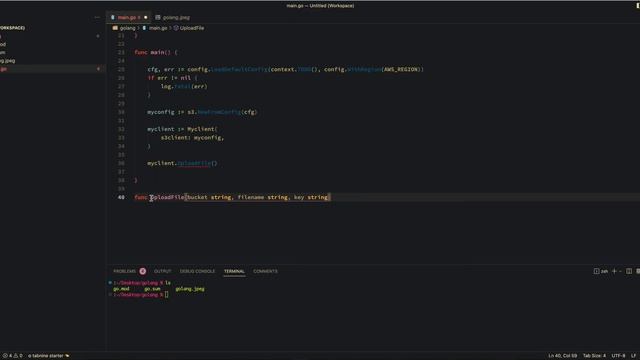Click the UploadFile symbol icon in breadcrumb

pos(176,28)
